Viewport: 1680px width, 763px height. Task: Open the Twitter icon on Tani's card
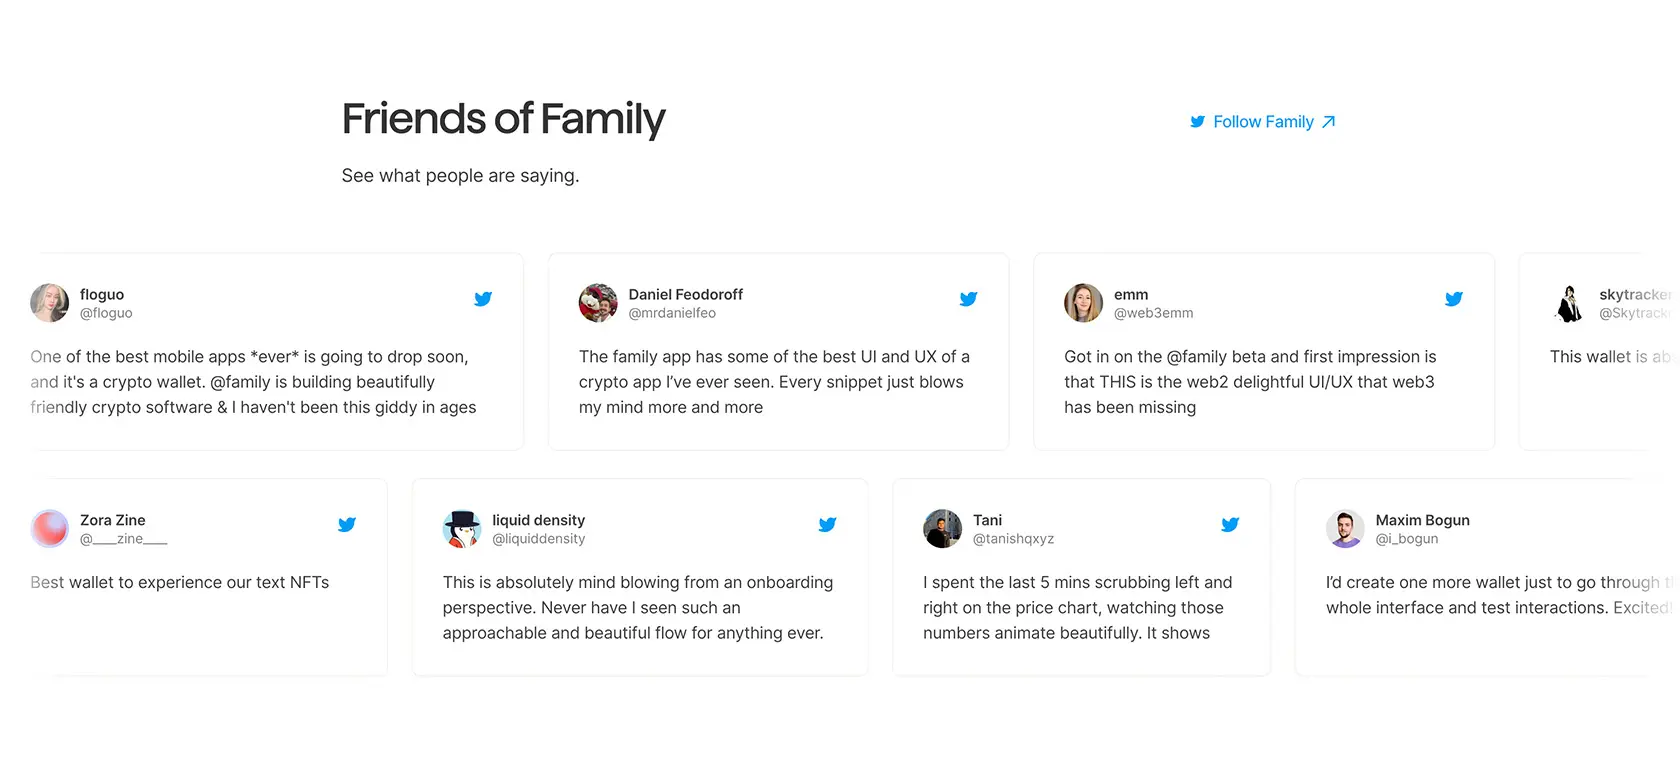(x=1230, y=525)
